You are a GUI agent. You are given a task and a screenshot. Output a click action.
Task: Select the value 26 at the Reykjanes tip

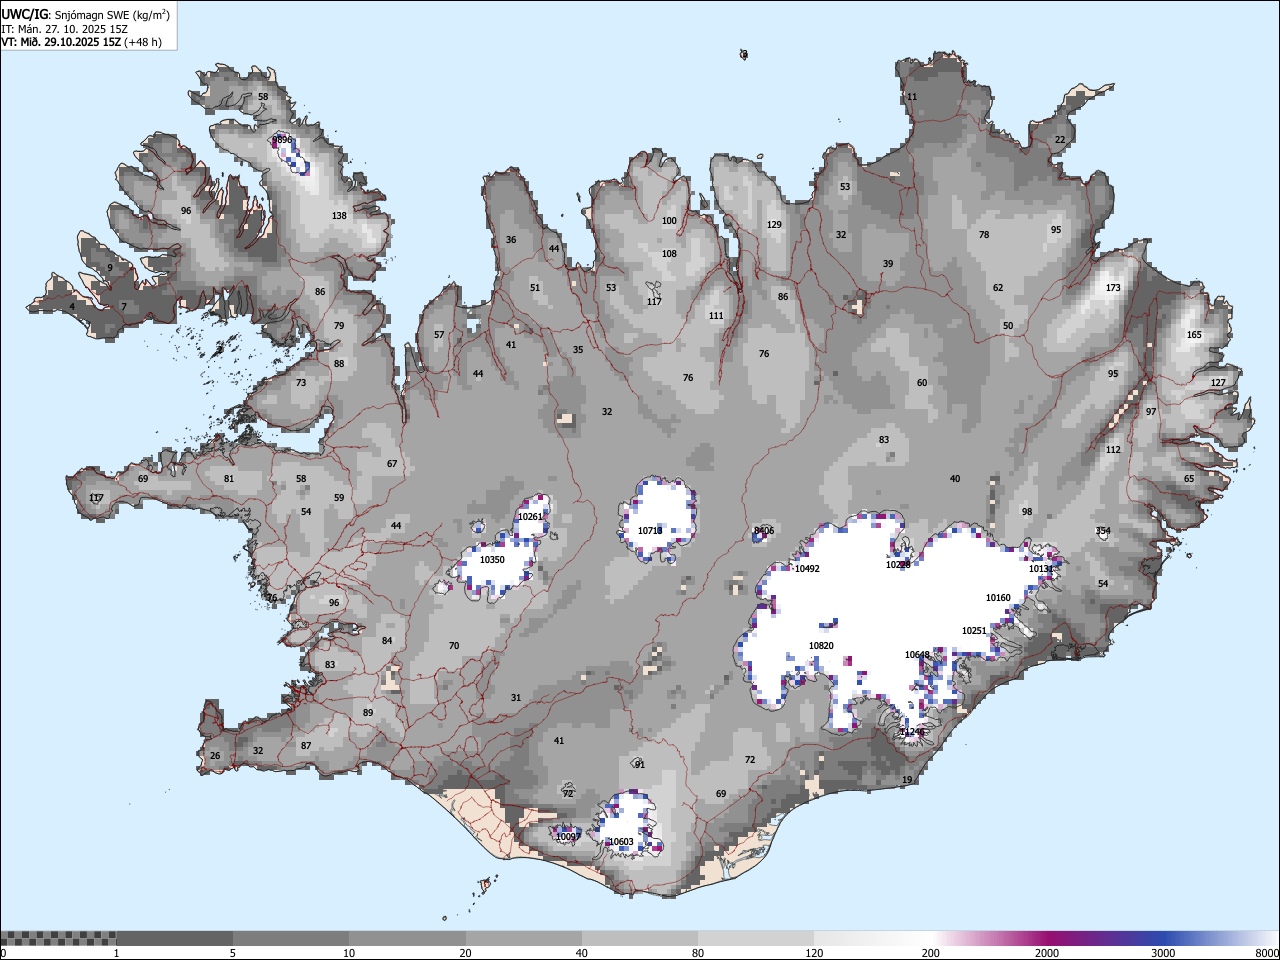click(x=215, y=756)
